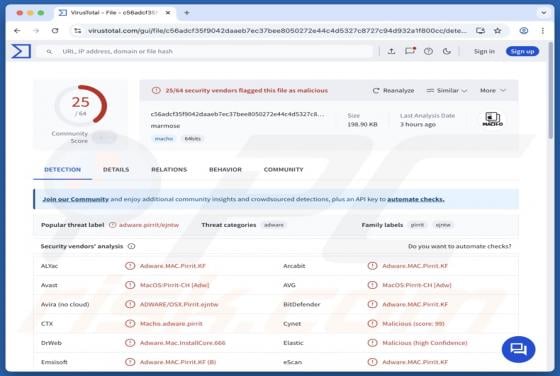Select the VirusTotal browser tab
The image size is (560, 376).
pos(114,13)
